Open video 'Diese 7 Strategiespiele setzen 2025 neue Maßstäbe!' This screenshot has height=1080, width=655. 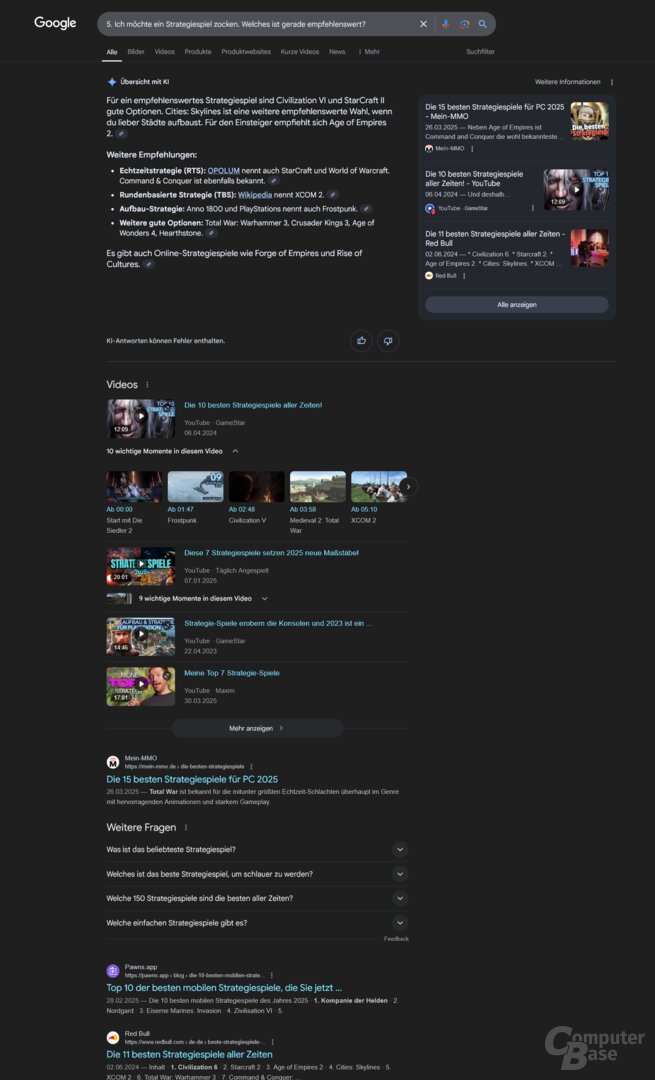point(271,553)
